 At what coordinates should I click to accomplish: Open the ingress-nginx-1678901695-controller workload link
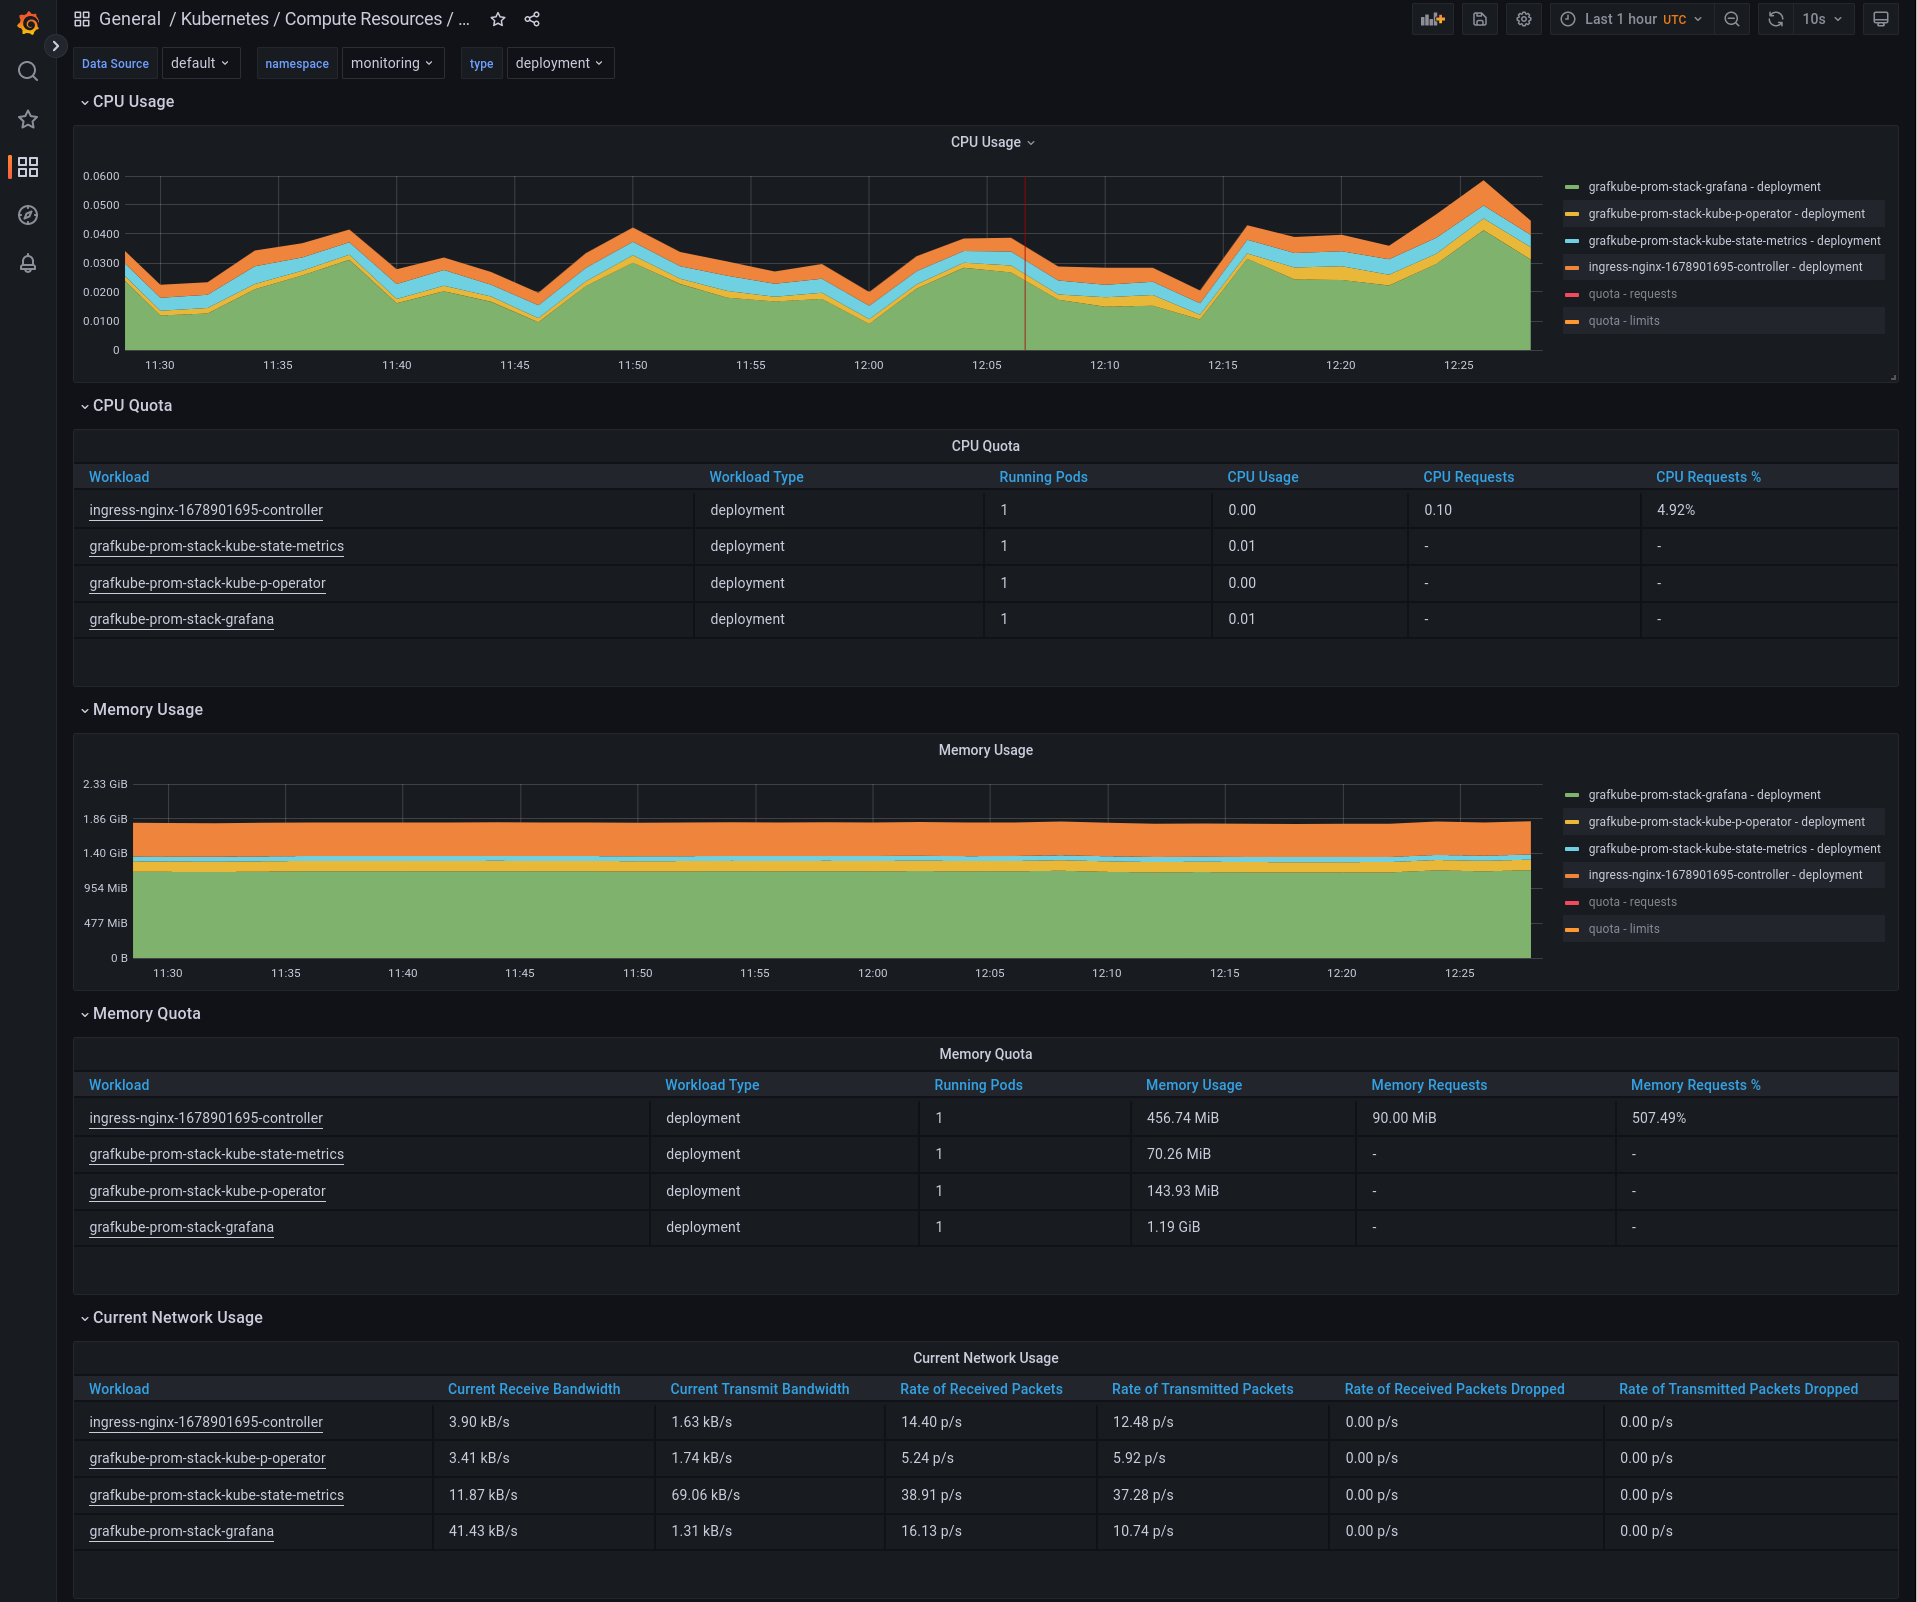206,510
